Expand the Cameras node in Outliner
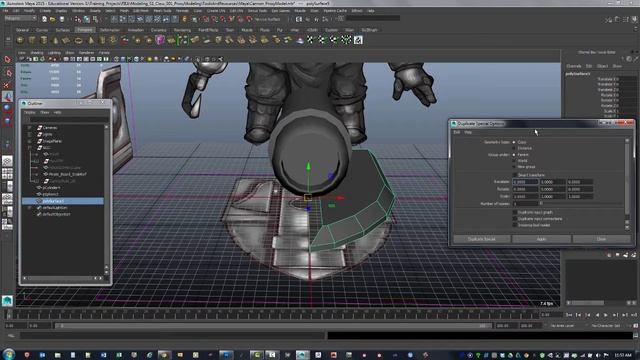This screenshot has width=640, height=360. tap(29, 127)
